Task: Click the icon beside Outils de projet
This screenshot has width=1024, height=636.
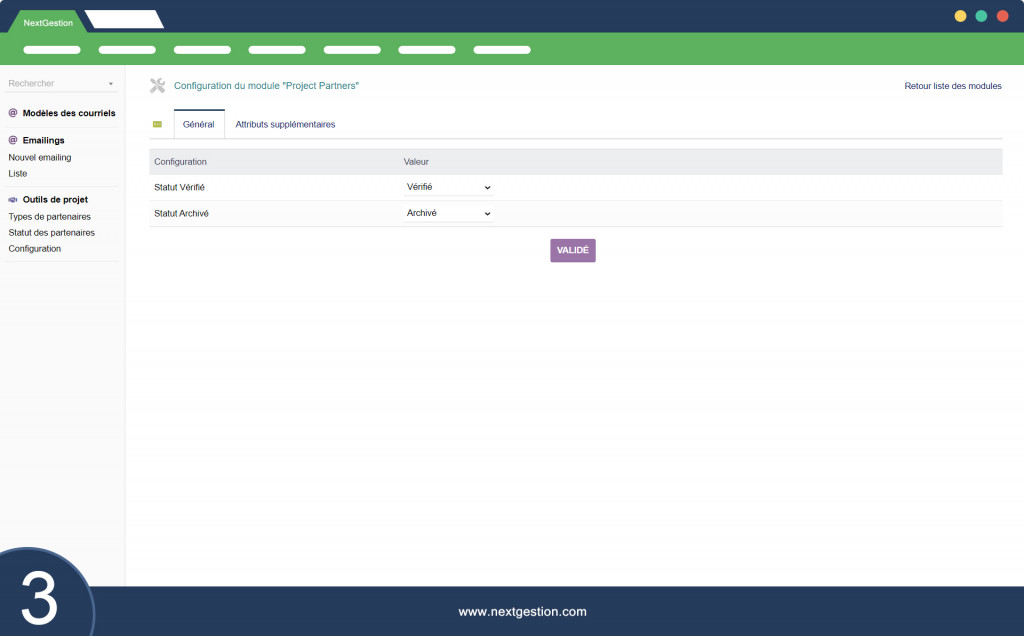Action: (12, 200)
